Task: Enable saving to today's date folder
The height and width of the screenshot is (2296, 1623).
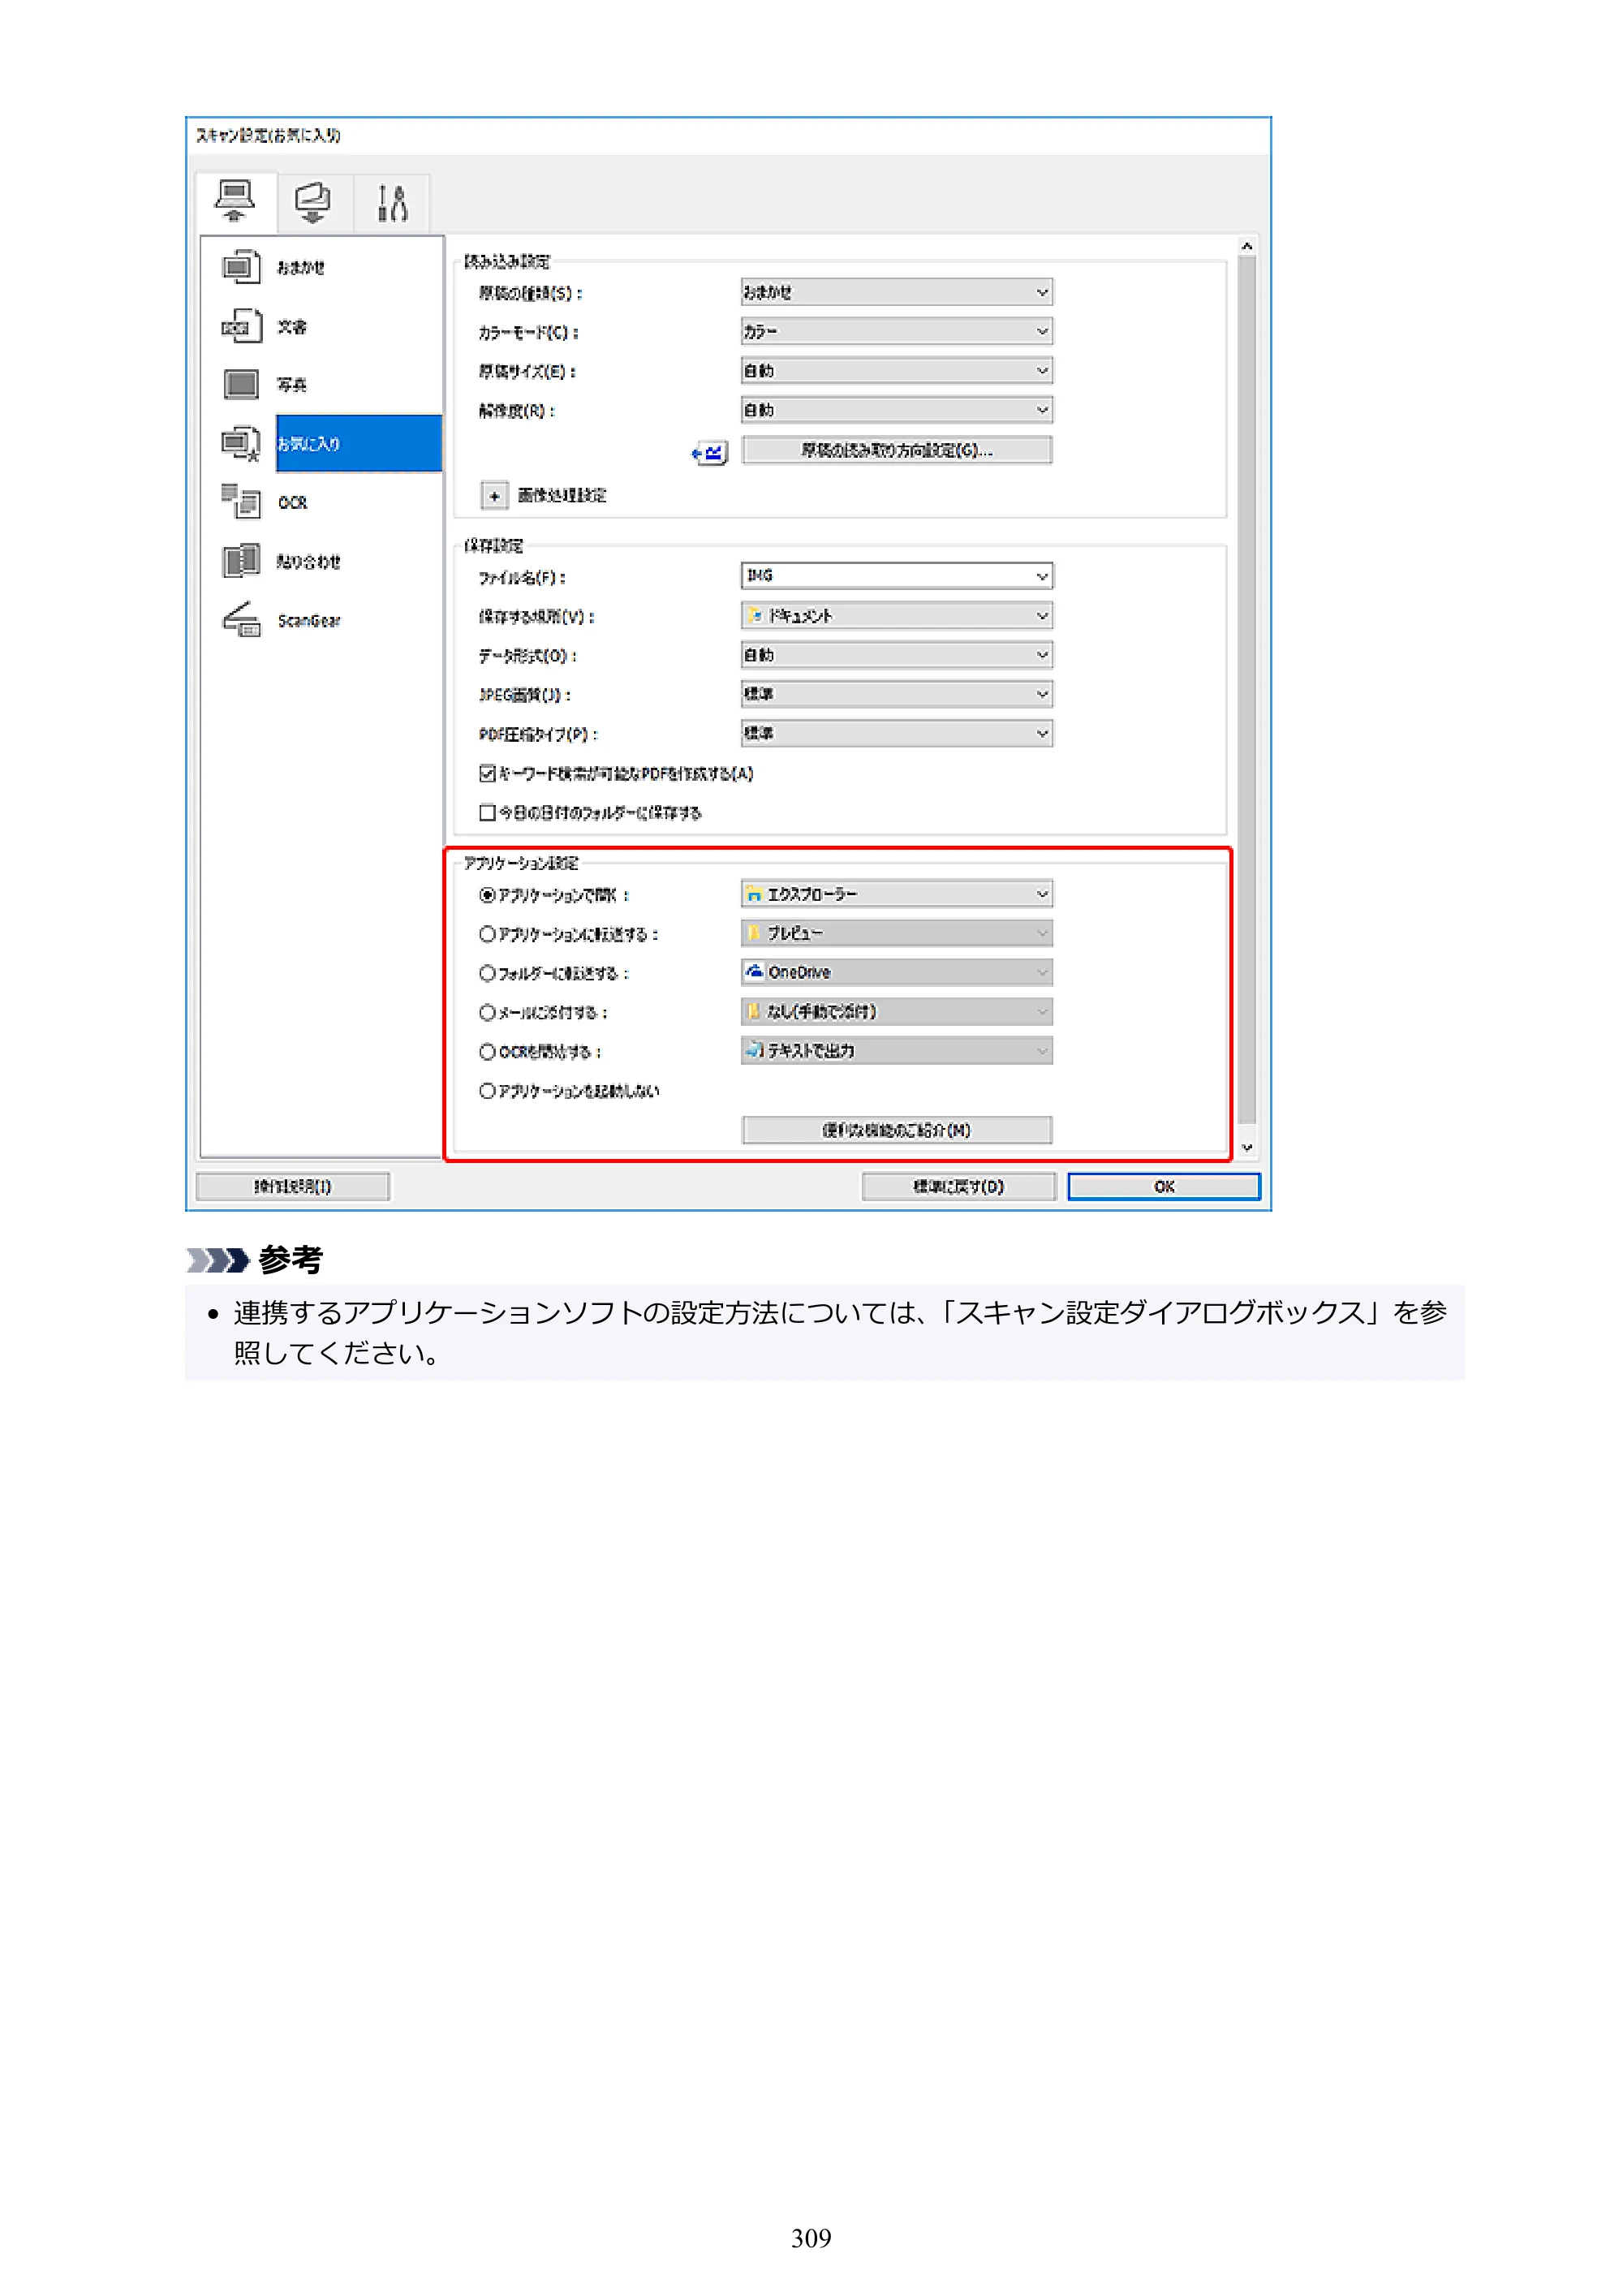Action: click(x=487, y=812)
